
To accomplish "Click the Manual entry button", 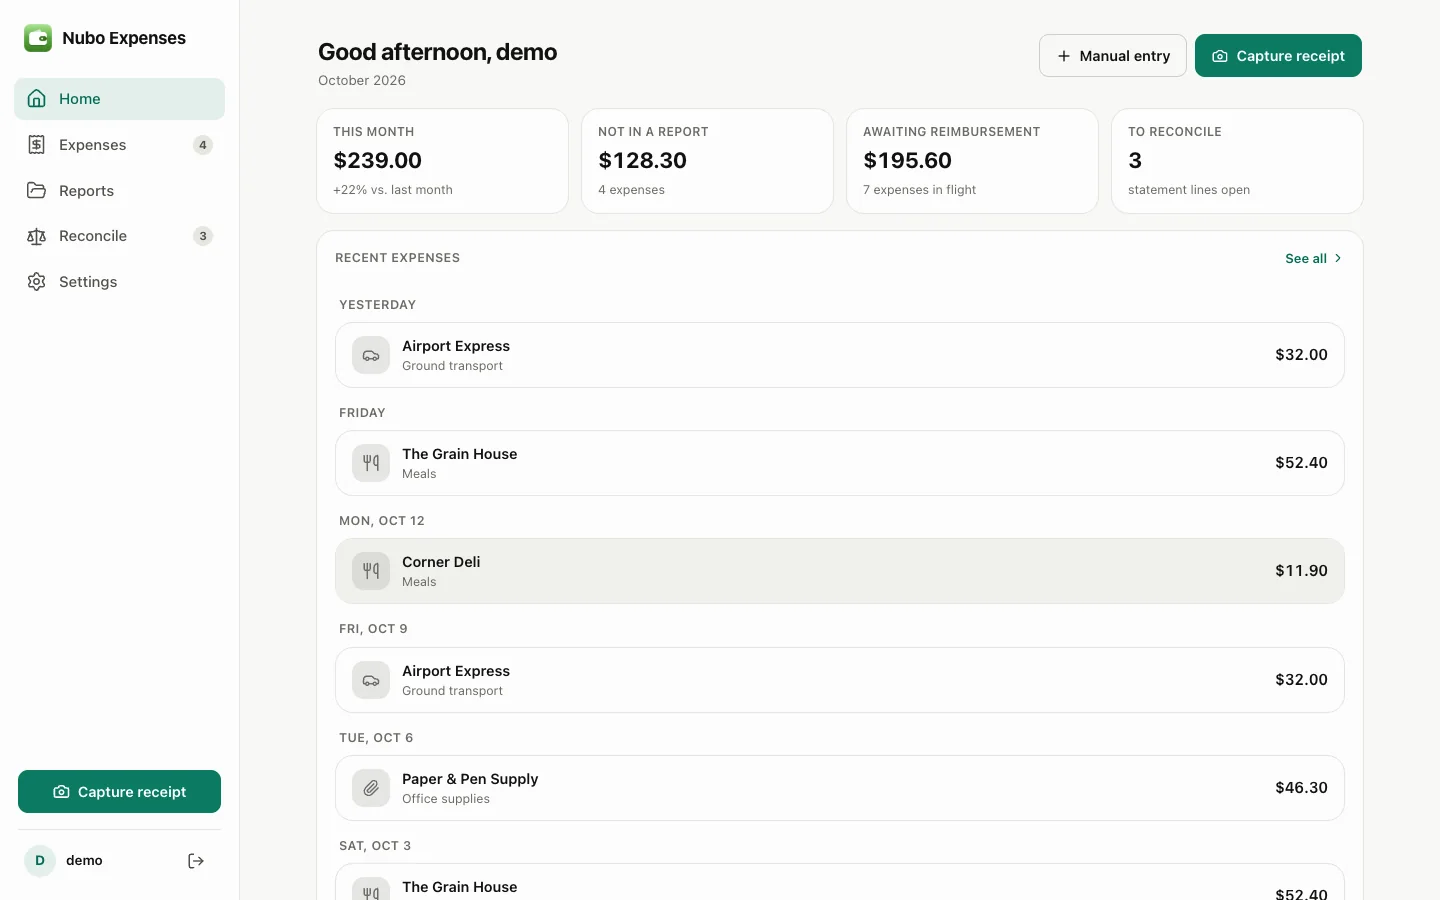I will 1113,56.
